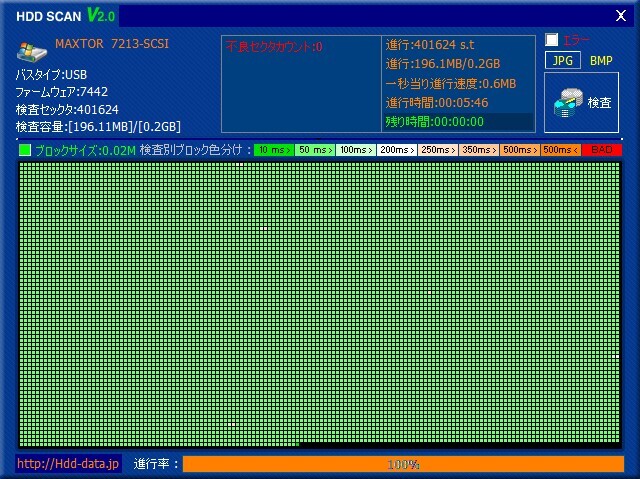Select BMP save format

click(601, 60)
